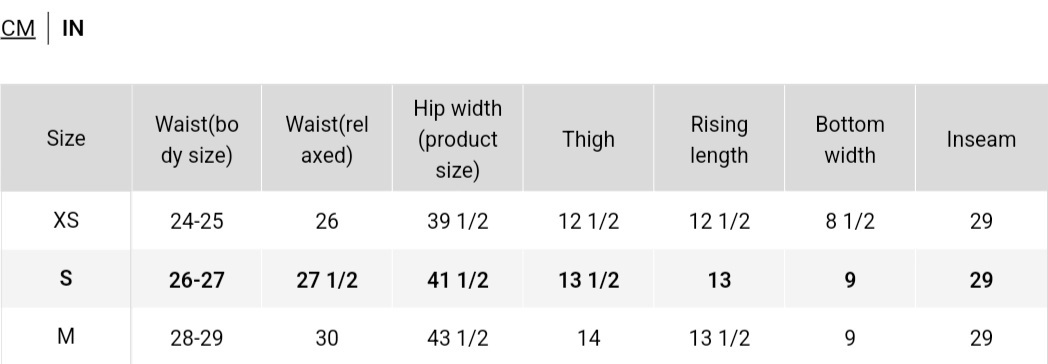The height and width of the screenshot is (364, 1048).
Task: Click the 28-29 waist body size cell
Action: point(196,338)
